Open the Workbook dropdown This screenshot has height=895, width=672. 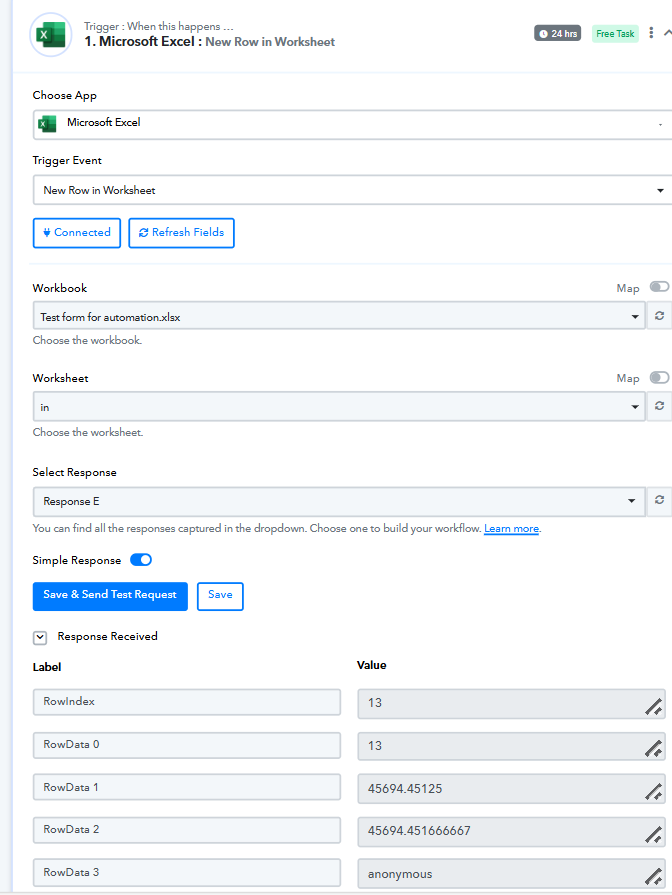coord(339,316)
